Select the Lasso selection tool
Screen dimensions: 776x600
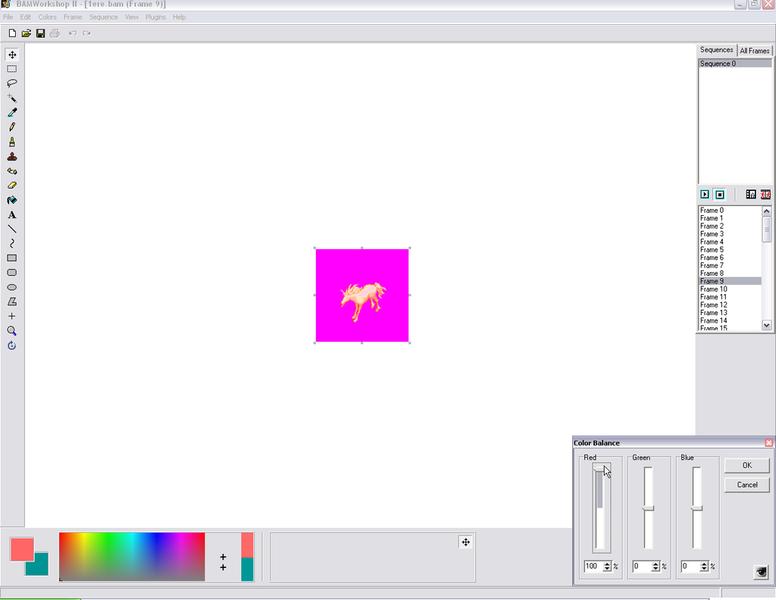click(x=12, y=83)
